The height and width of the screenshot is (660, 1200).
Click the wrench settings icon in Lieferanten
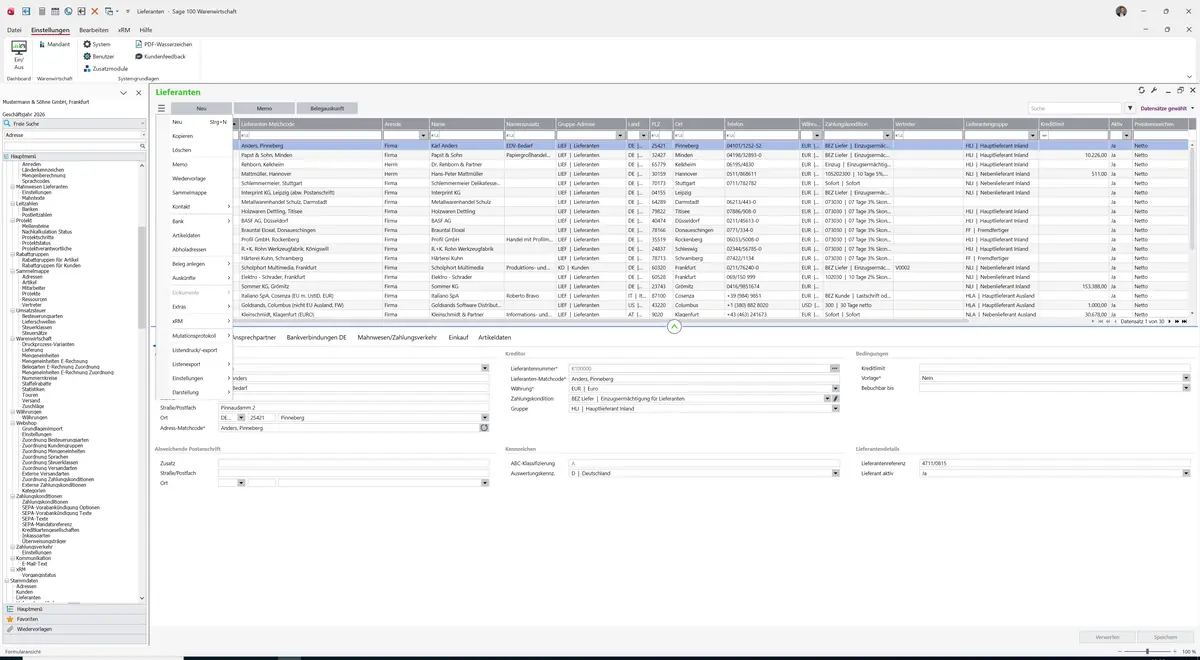click(1154, 90)
